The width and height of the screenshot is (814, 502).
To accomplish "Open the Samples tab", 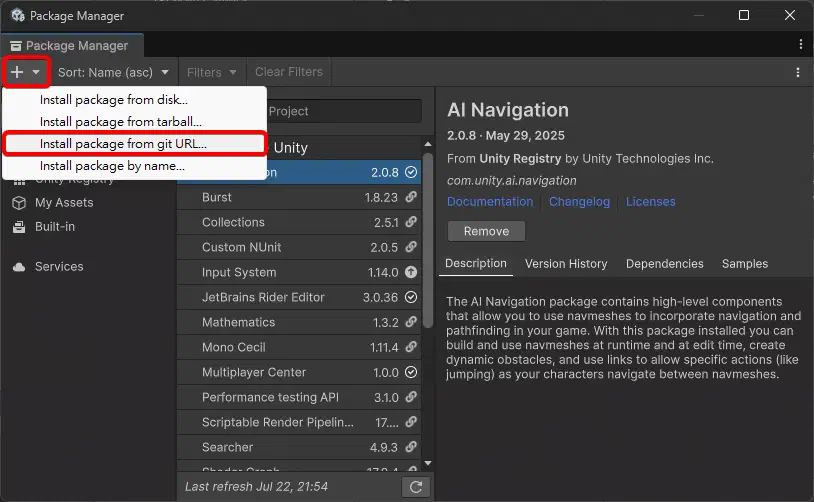I will tap(745, 264).
